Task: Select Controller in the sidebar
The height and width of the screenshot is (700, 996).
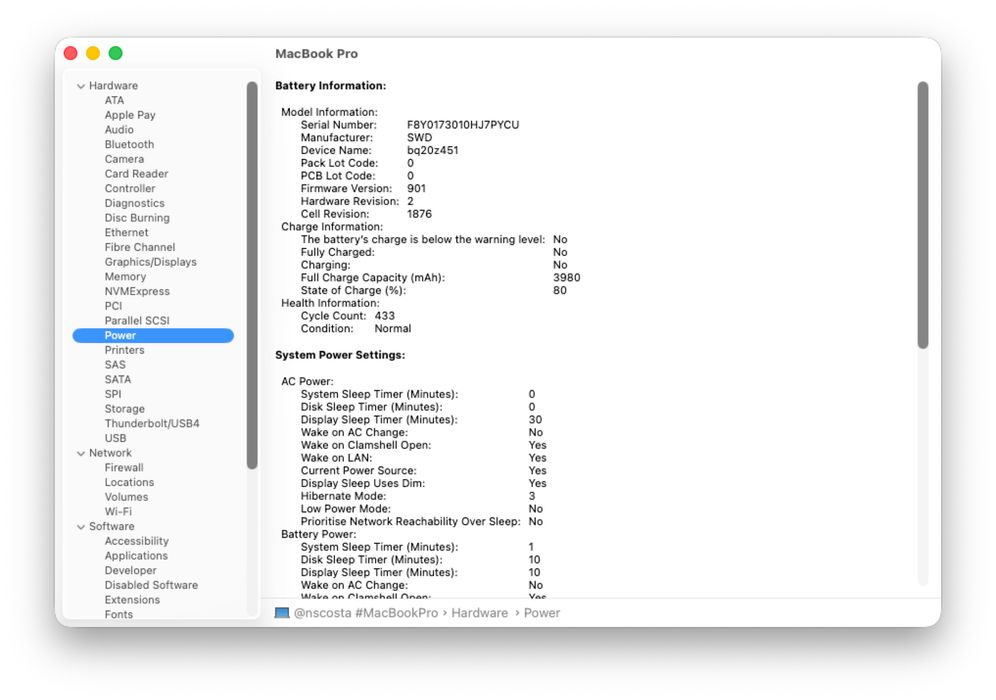Action: point(130,188)
